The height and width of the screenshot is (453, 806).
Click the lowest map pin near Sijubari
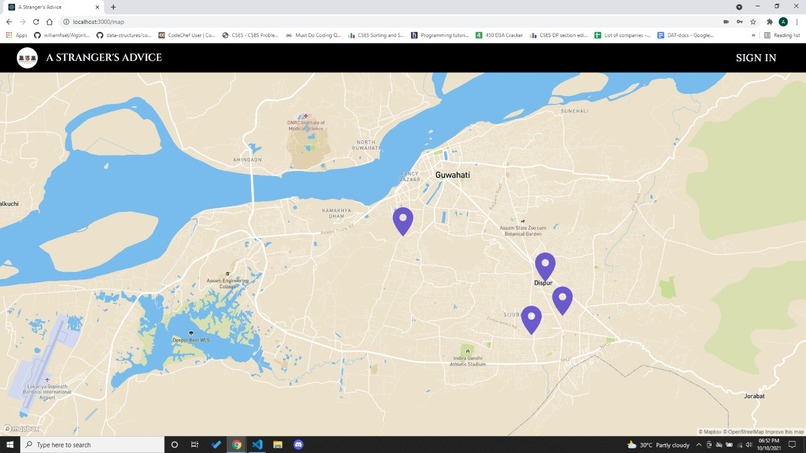532,320
